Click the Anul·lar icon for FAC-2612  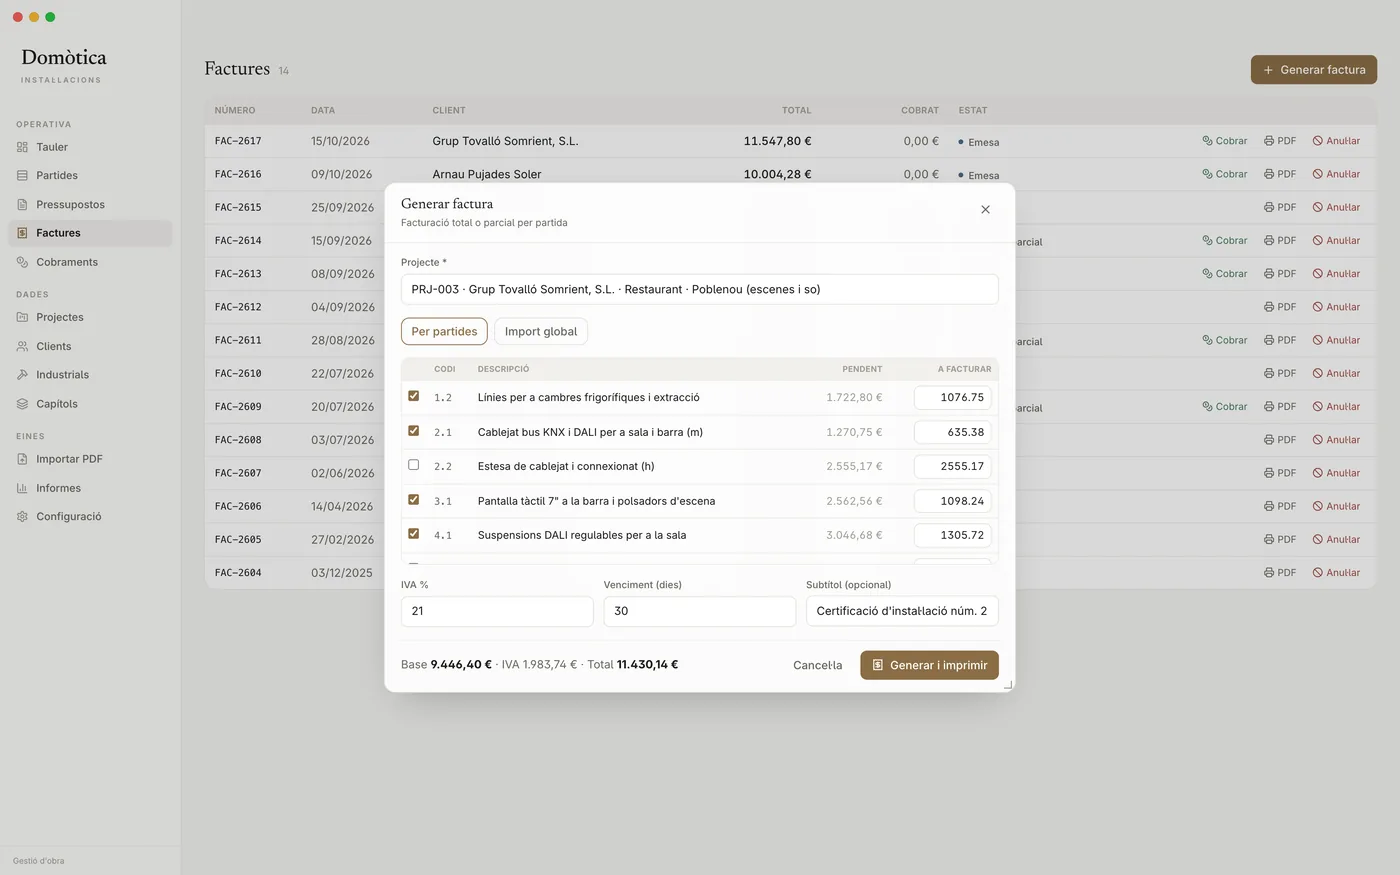(1318, 307)
